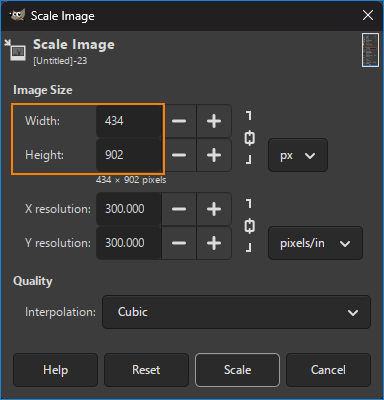This screenshot has width=384, height=400.
Task: Click the X resolution field showing 300.000
Action: (129, 209)
